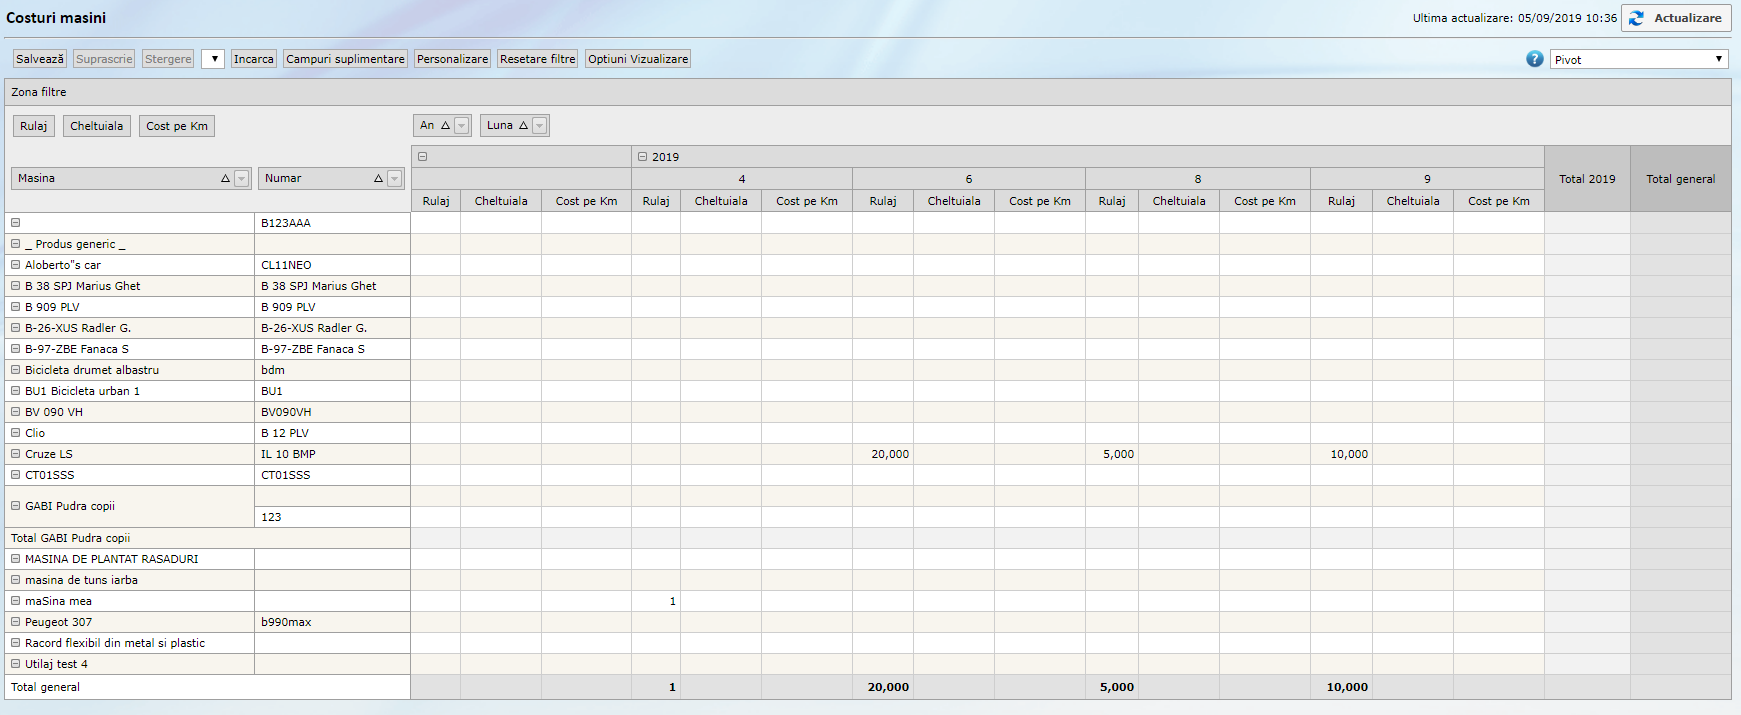The width and height of the screenshot is (1741, 715).
Task: Collapse the blank year column group
Action: [x=423, y=157]
